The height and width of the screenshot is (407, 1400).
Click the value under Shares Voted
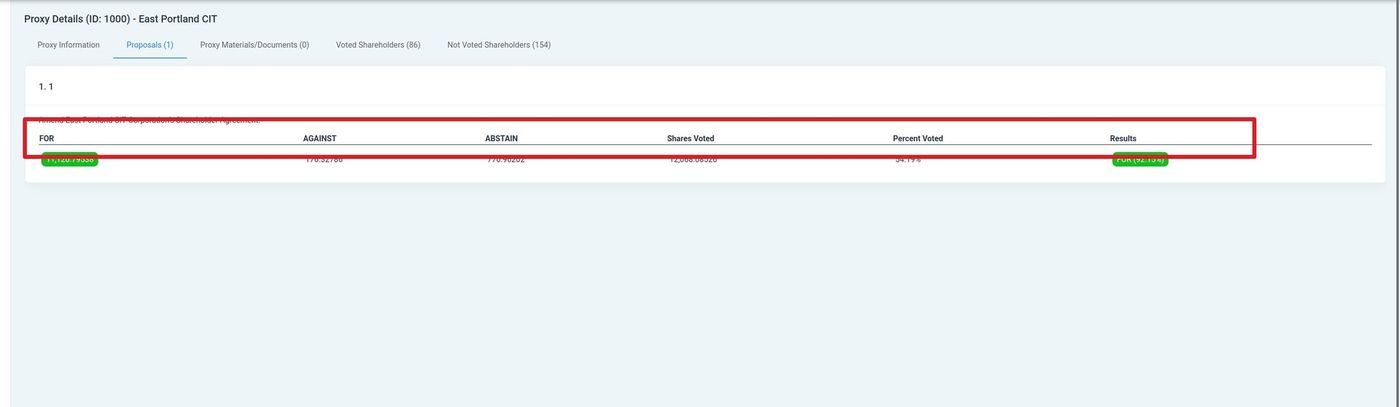(x=692, y=161)
